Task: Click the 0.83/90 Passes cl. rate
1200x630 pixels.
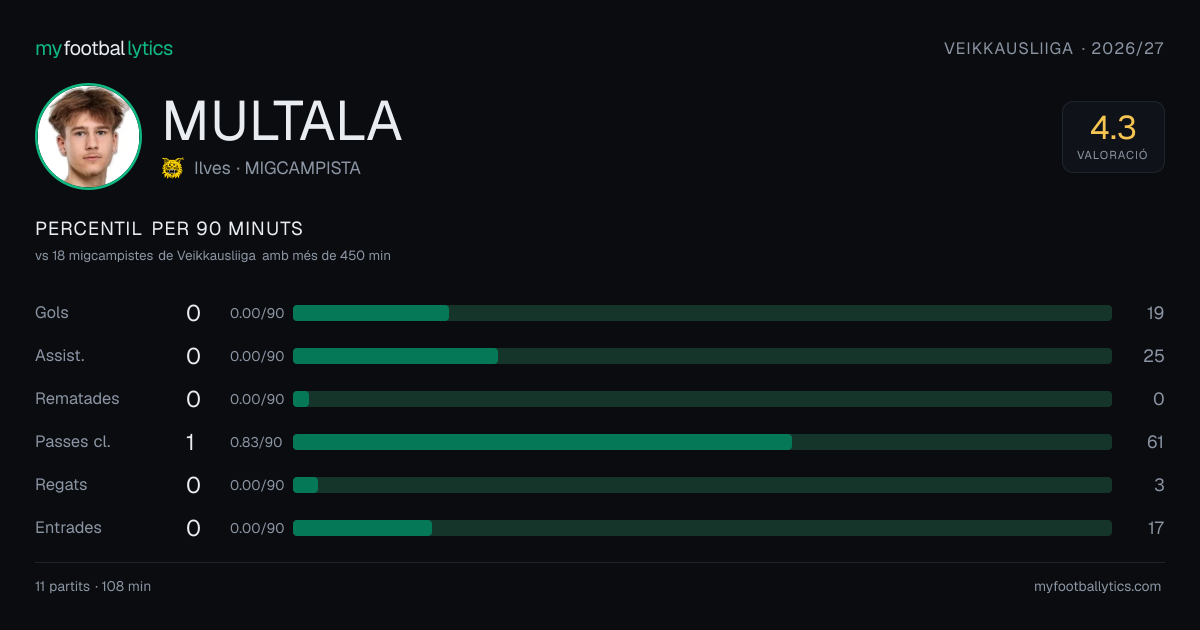Action: pos(257,442)
